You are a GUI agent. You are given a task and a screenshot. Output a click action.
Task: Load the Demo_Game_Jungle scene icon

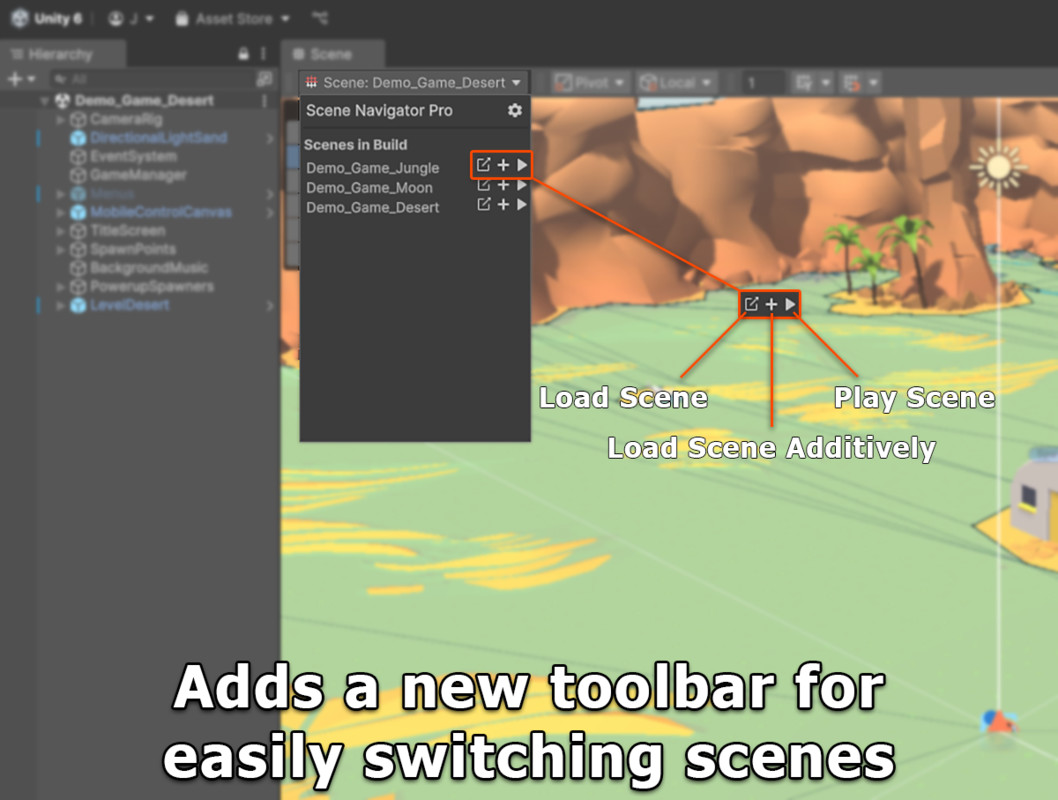(483, 165)
